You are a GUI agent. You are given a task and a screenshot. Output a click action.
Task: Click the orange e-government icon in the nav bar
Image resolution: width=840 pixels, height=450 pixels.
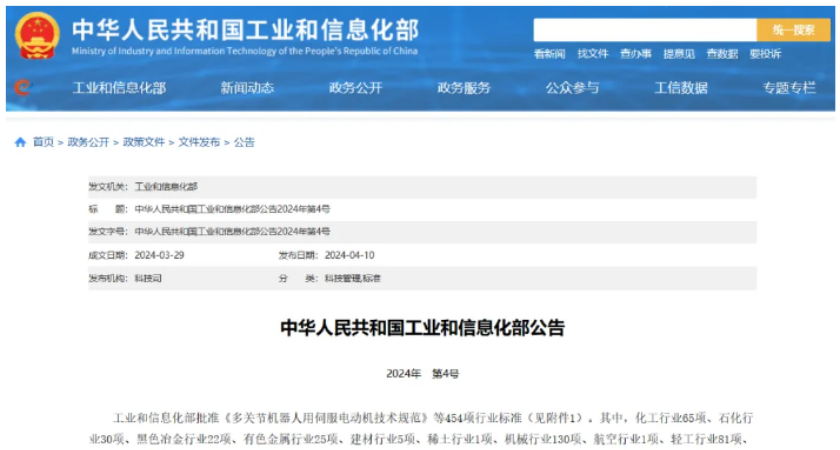22,87
